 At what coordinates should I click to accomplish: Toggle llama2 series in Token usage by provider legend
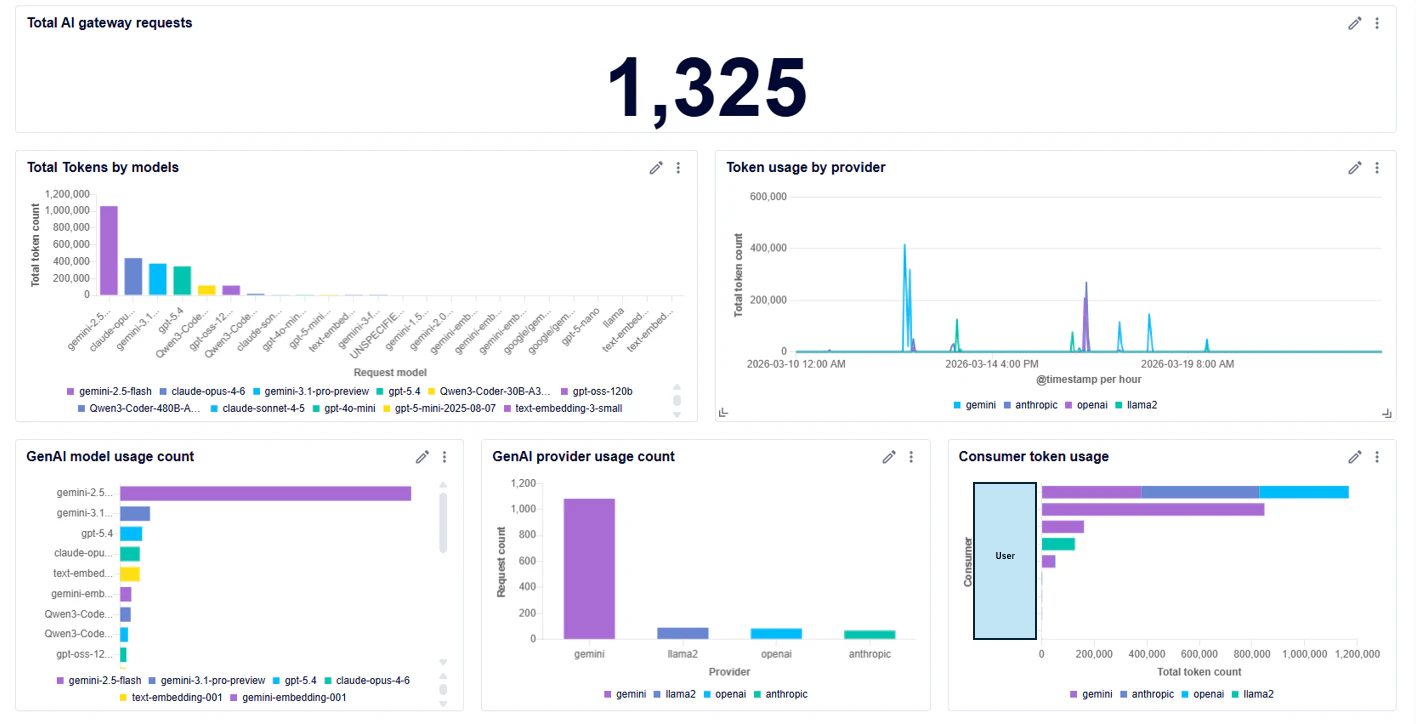tap(1136, 405)
